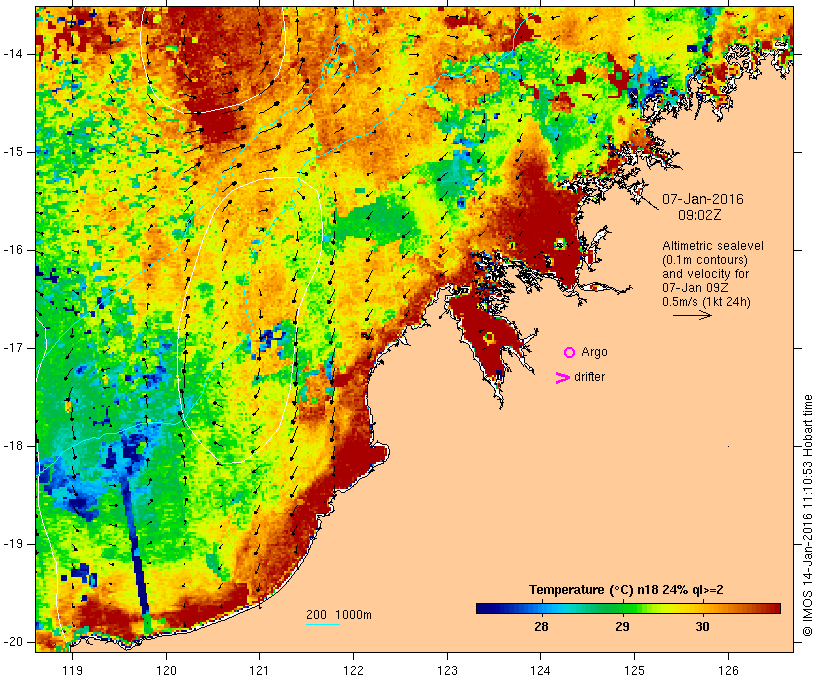The height and width of the screenshot is (680, 820).
Task: Click longitude label '123' on the axis
Action: point(447,670)
